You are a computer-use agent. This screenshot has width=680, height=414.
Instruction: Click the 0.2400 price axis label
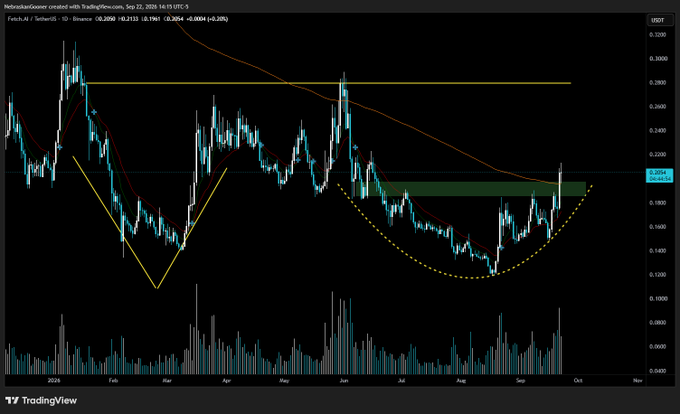[657, 130]
